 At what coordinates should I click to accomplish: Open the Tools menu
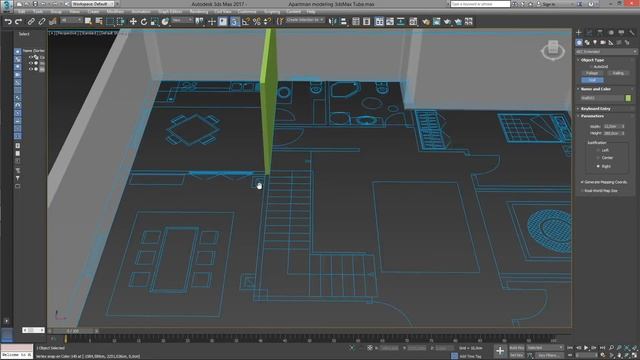pos(38,12)
